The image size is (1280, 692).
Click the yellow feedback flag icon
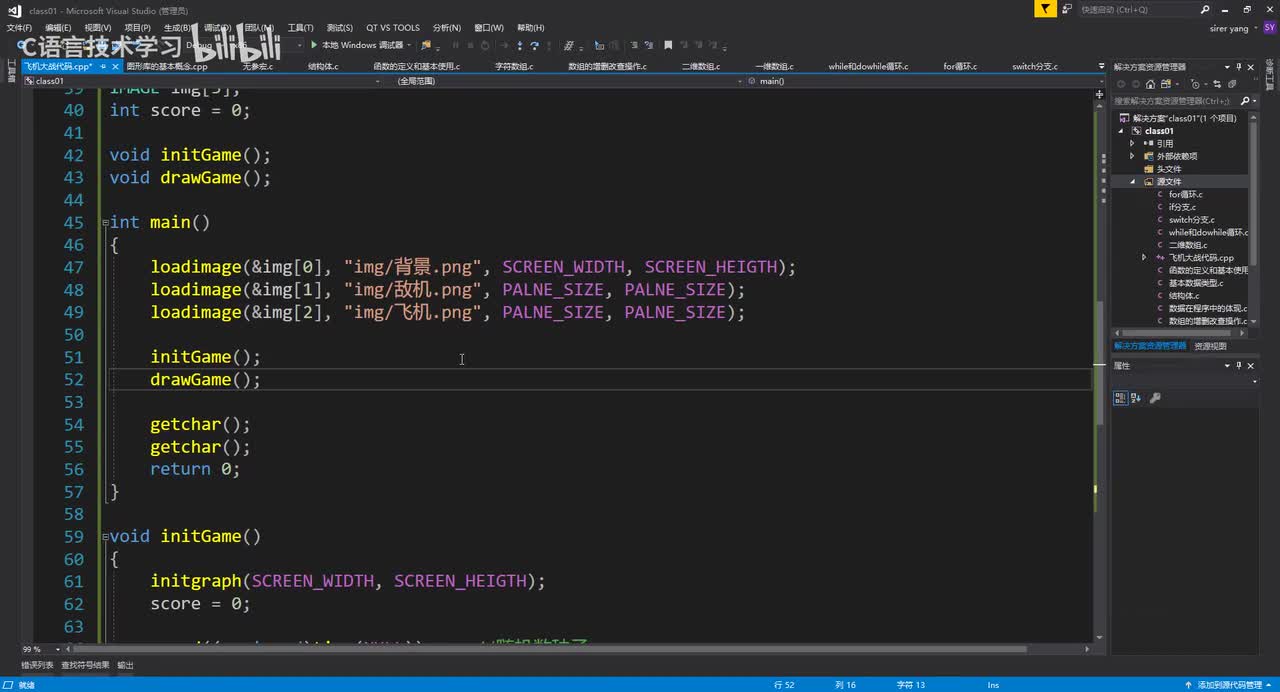(x=1045, y=9)
